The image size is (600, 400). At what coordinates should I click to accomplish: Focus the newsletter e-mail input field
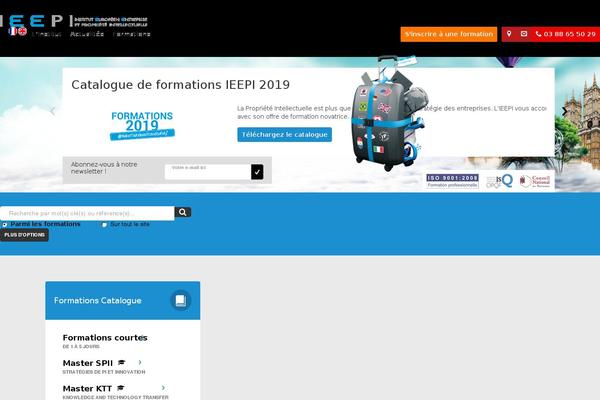coord(207,172)
